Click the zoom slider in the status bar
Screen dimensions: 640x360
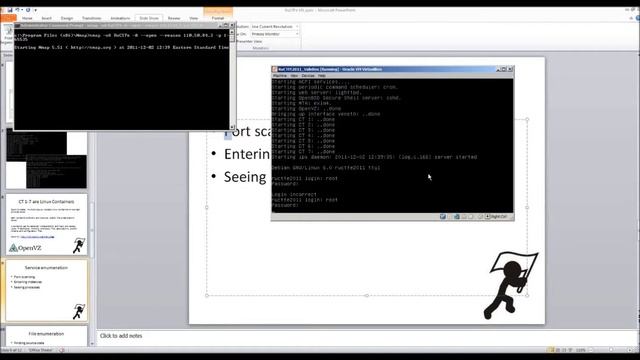point(611,350)
